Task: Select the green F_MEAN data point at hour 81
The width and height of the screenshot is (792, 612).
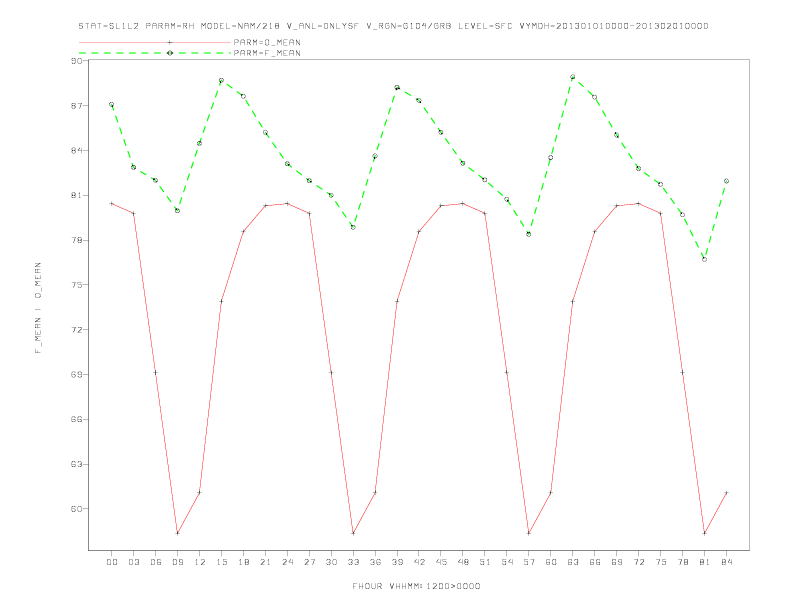Action: coord(704,259)
